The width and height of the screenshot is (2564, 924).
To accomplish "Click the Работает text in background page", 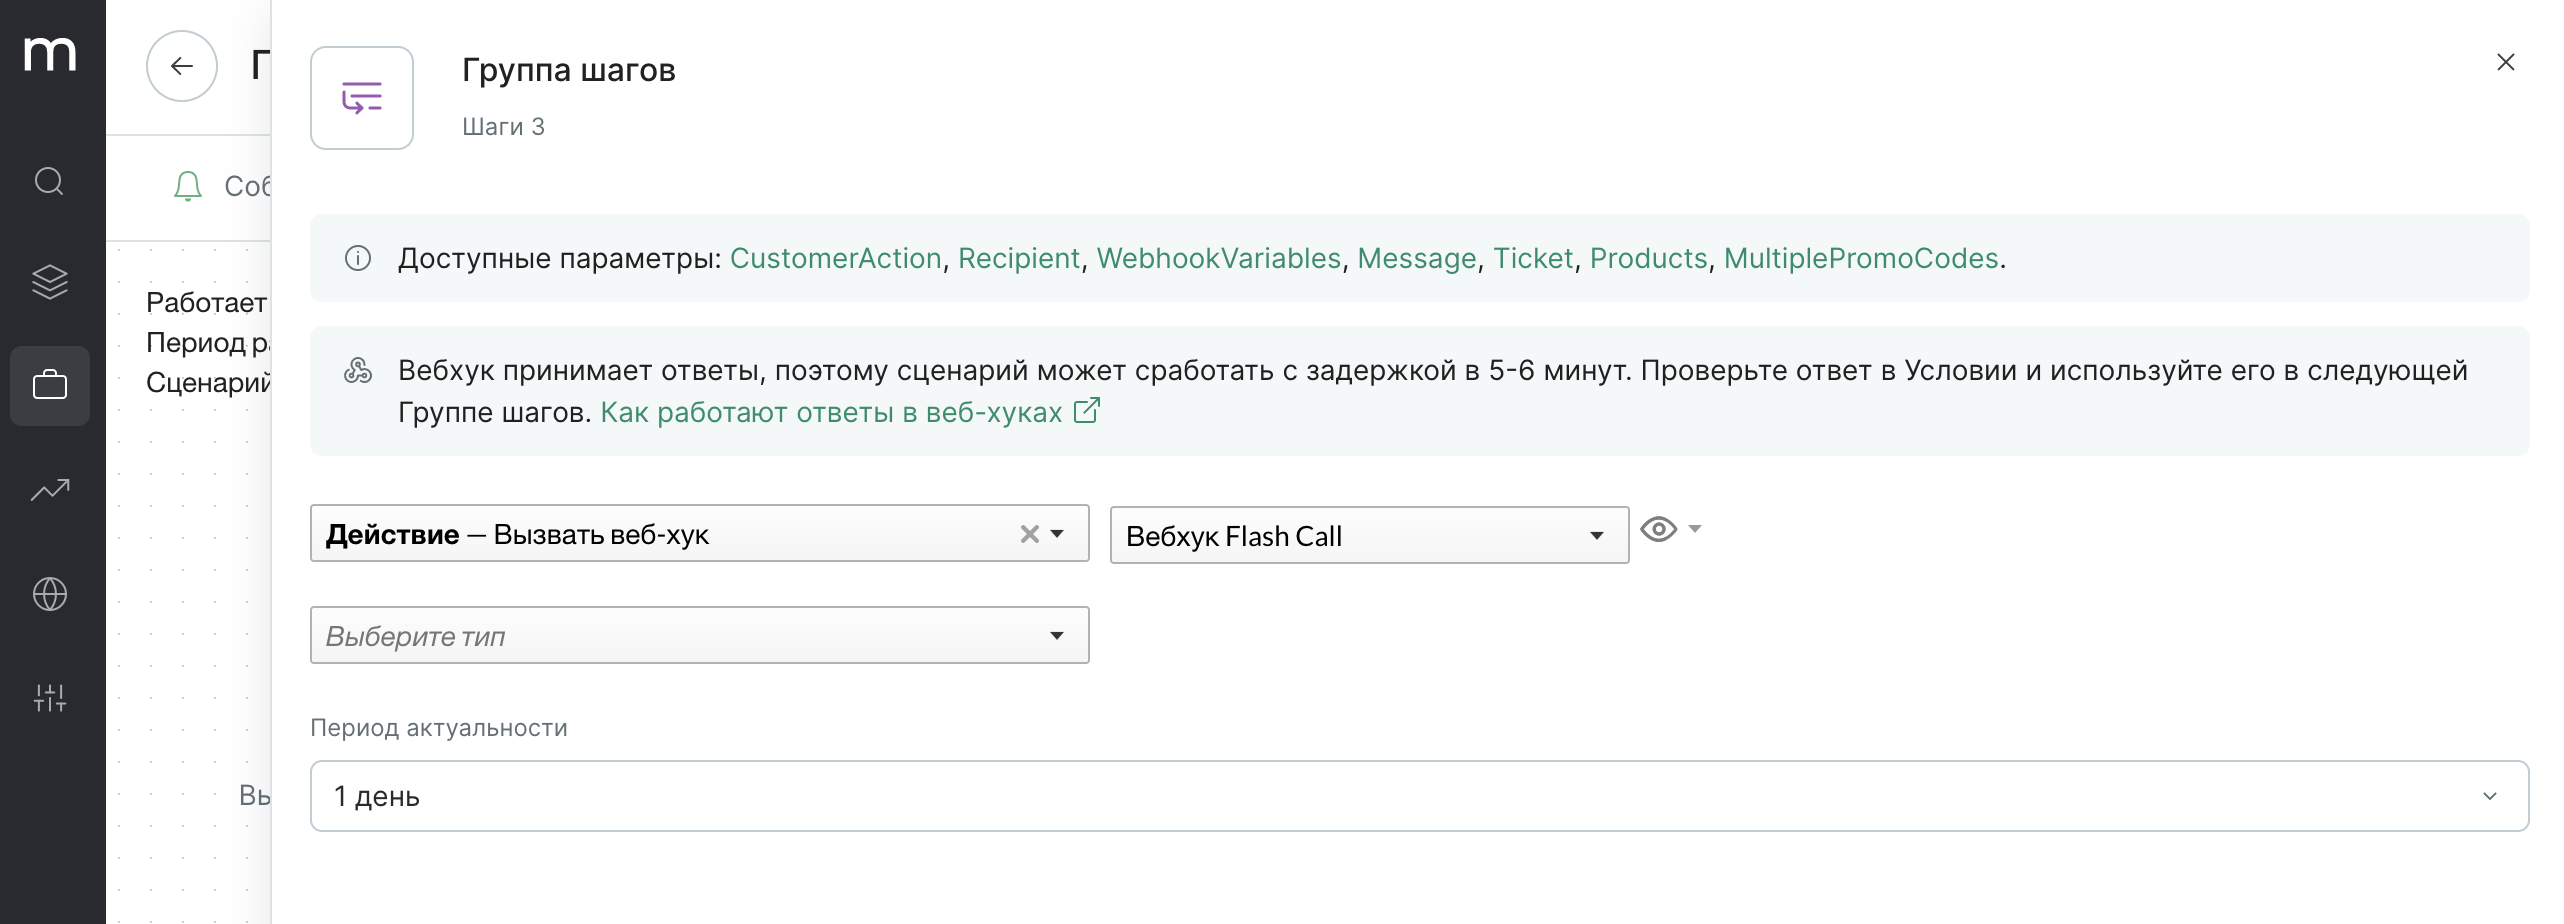I will (206, 302).
